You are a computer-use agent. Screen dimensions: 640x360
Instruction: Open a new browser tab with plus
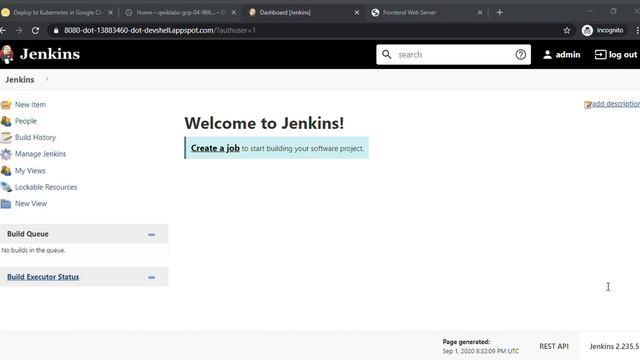500,13
